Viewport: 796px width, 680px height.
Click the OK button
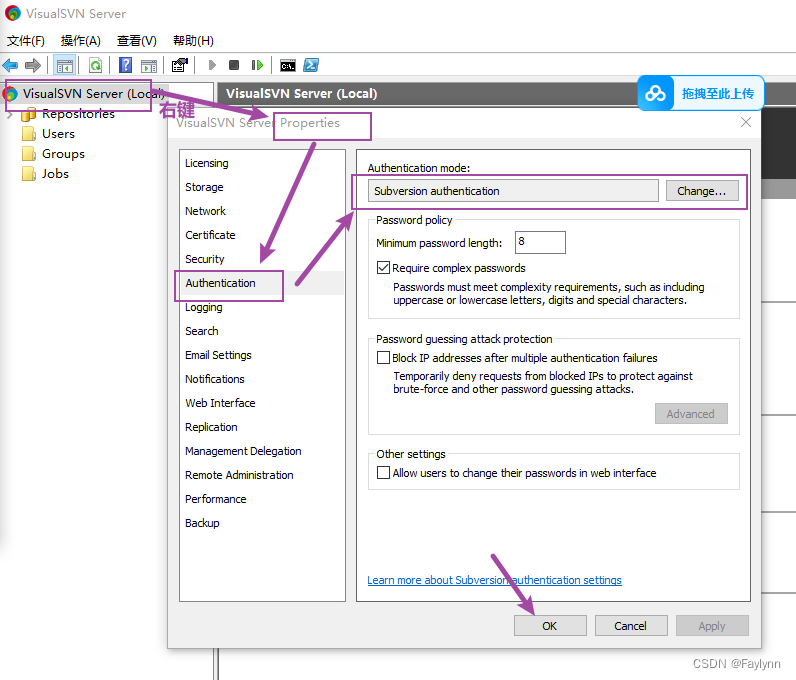(x=550, y=626)
